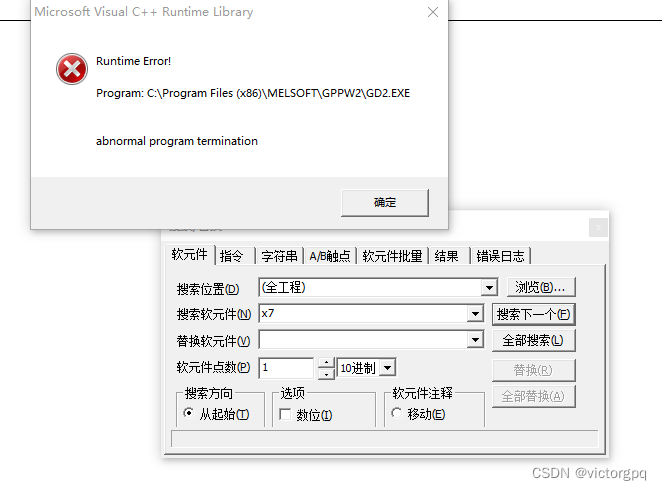Viewport: 662px width, 490px height.
Task: Expand the 搜索位置 dropdown arrow
Action: pyautogui.click(x=489, y=287)
